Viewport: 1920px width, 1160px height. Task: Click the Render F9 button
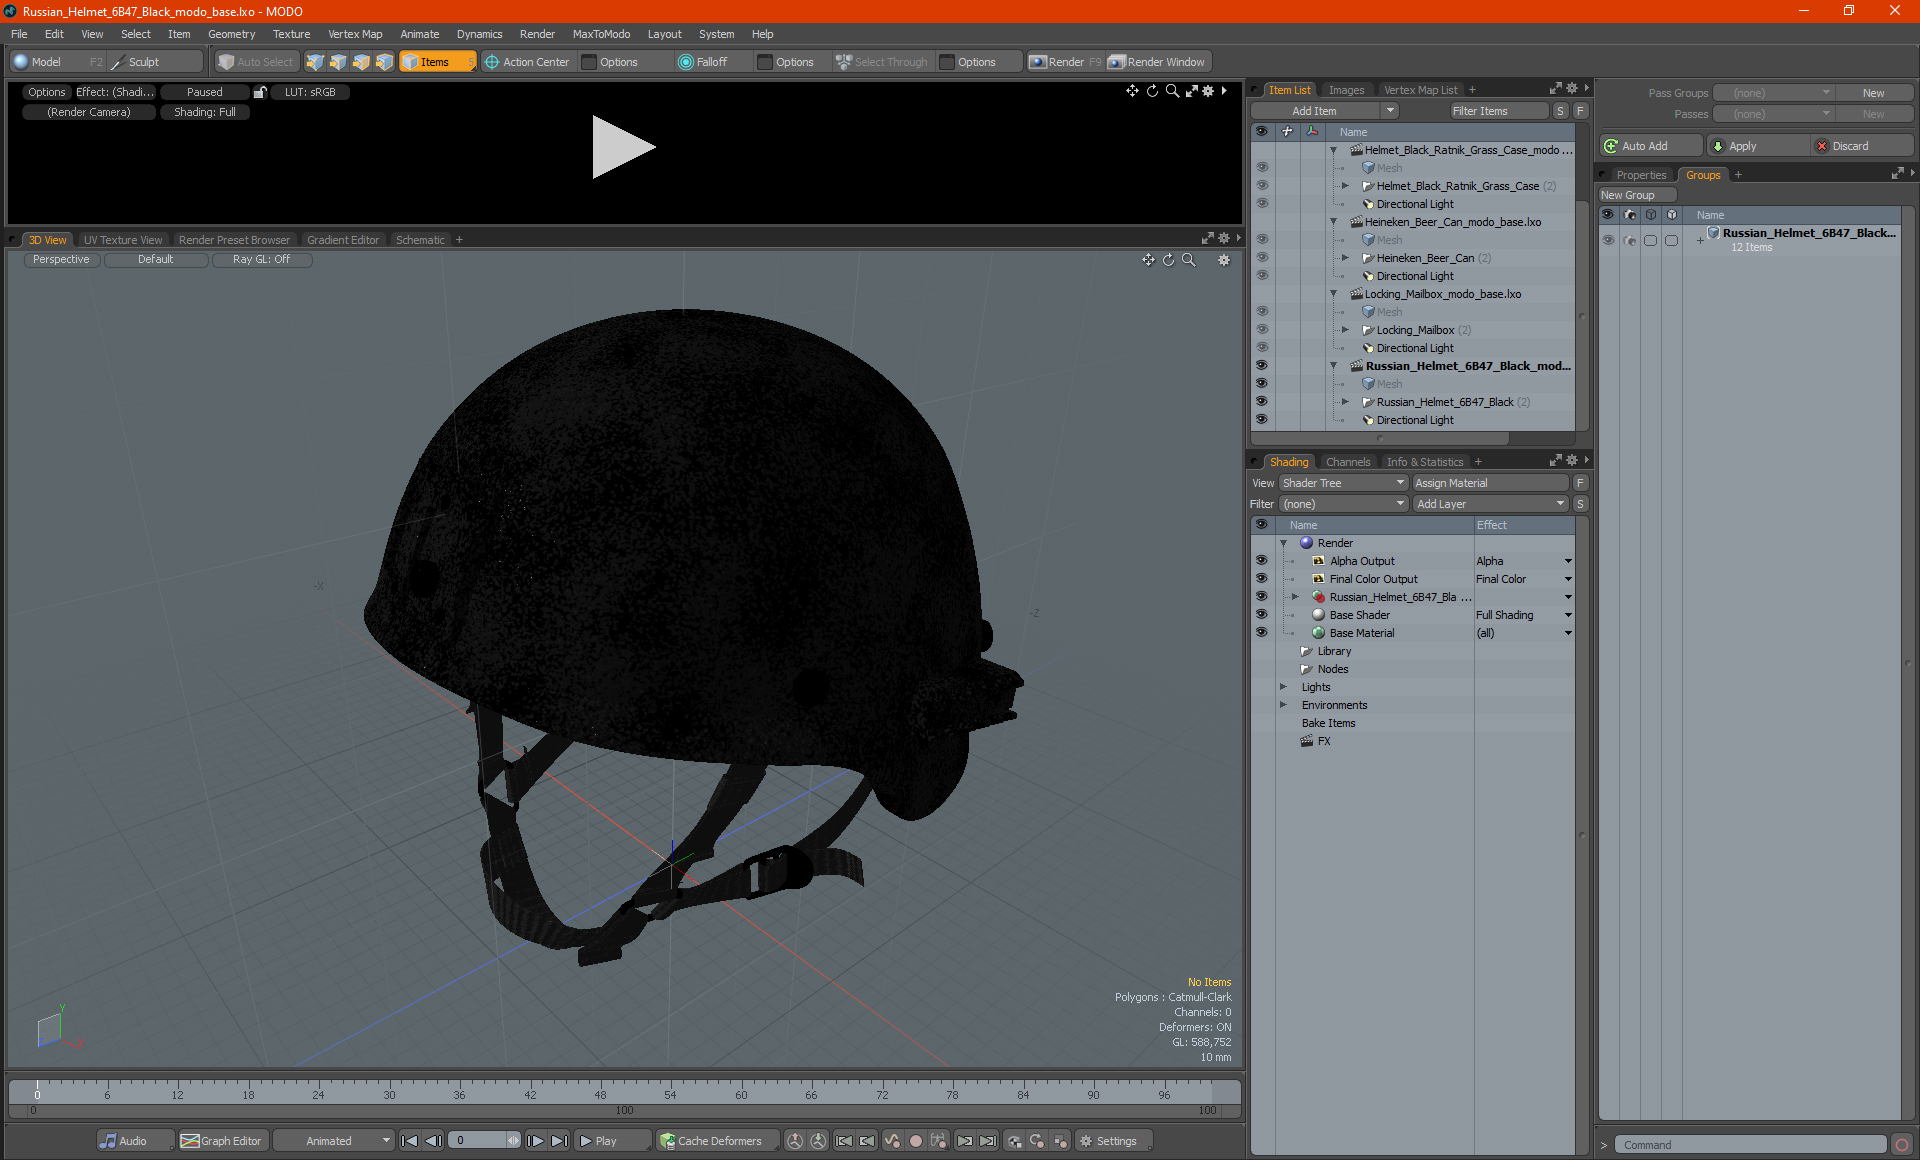click(x=1065, y=62)
